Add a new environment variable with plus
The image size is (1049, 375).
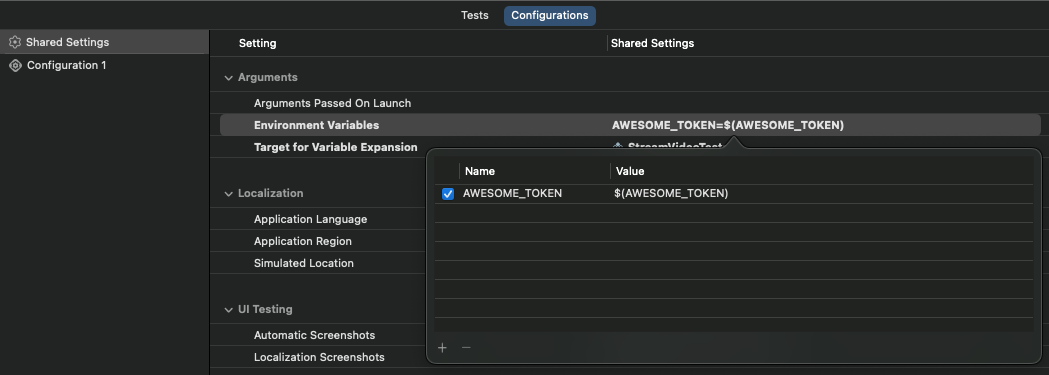[x=442, y=348]
